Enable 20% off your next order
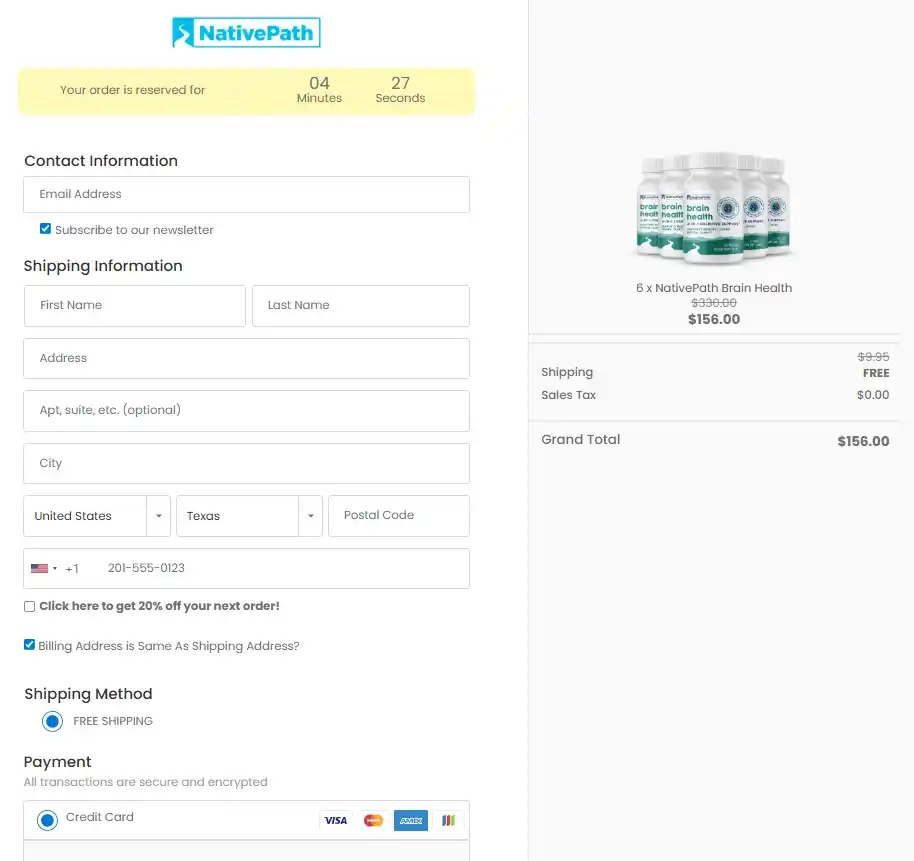The height and width of the screenshot is (861, 914). [29, 606]
